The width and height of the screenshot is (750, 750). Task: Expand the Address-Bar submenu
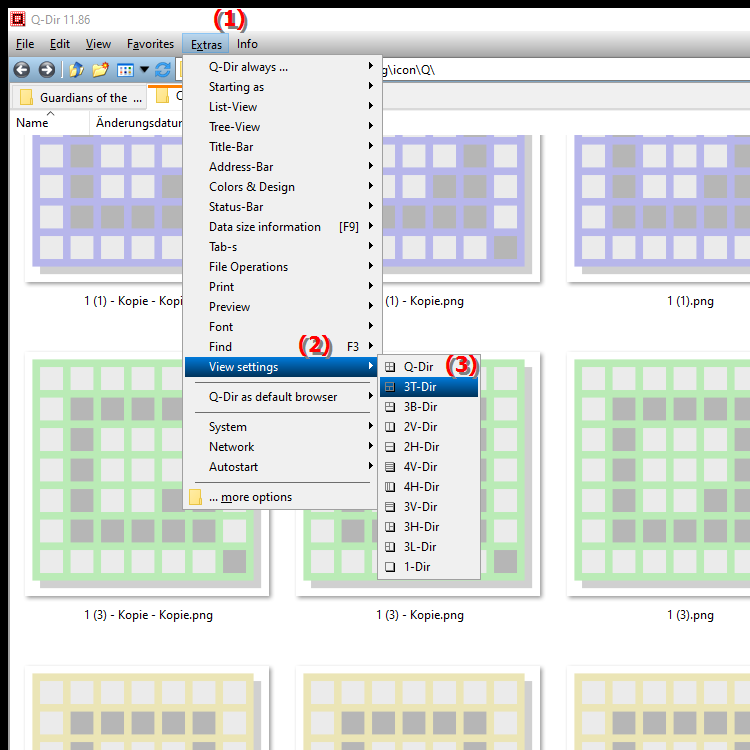pos(283,167)
